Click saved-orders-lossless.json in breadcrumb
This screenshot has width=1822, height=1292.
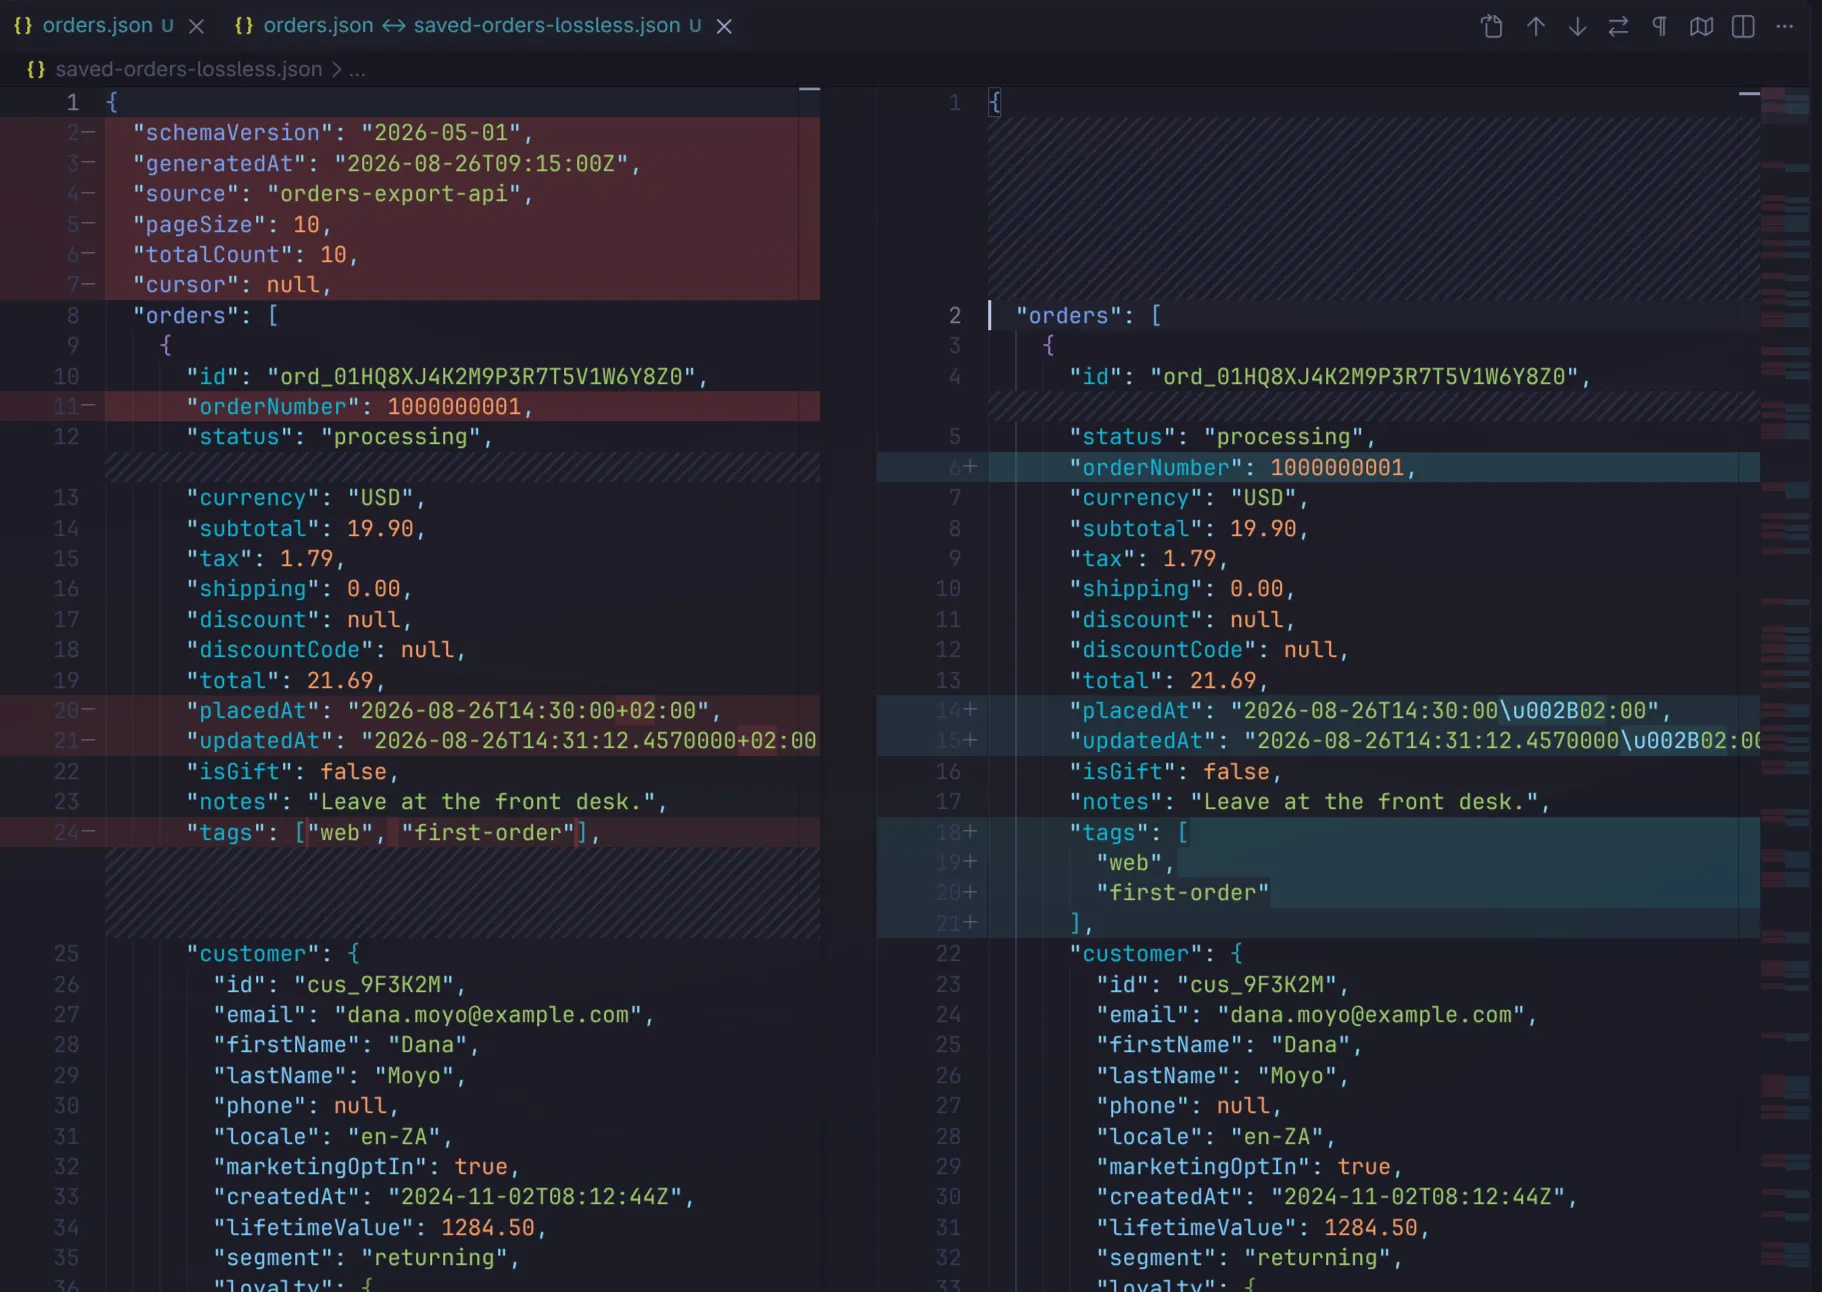[188, 69]
